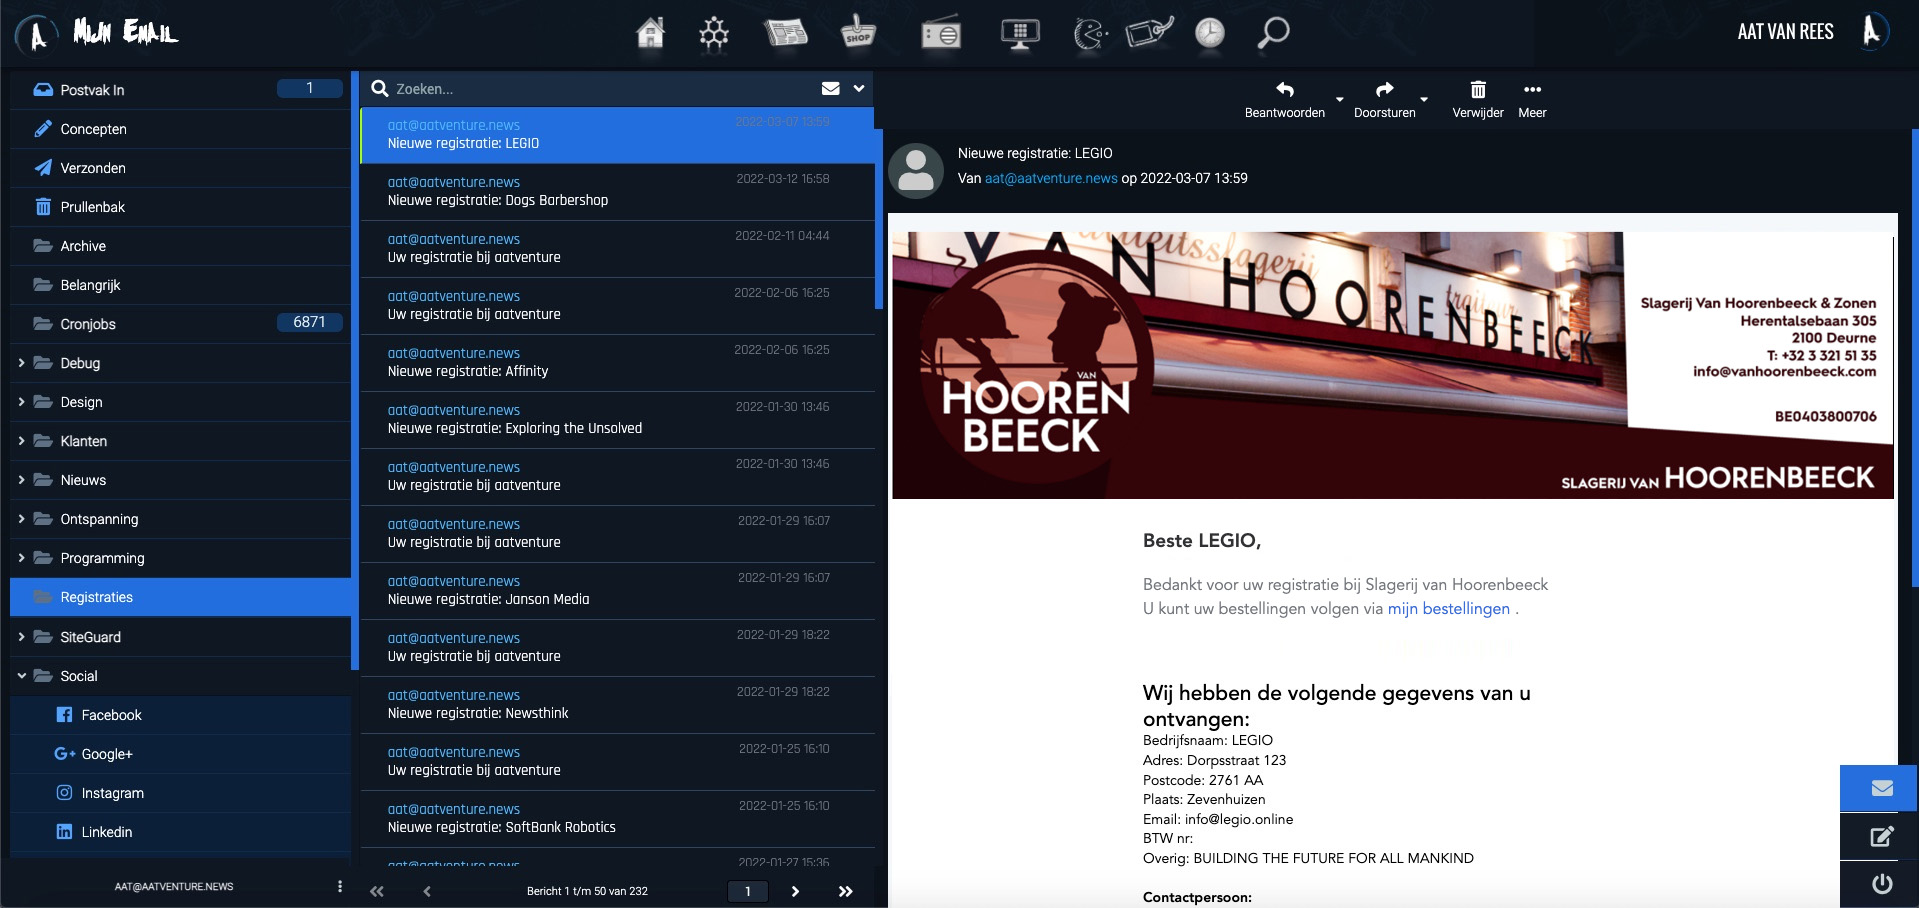
Task: Open message Nieuwe registratie: SoftBank Robotics
Action: point(617,819)
